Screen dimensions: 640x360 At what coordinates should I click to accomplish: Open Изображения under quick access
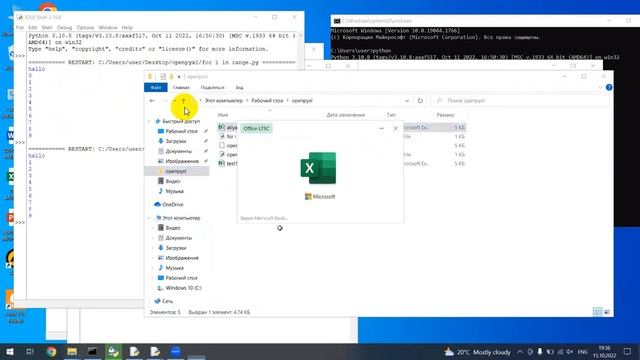pos(182,161)
